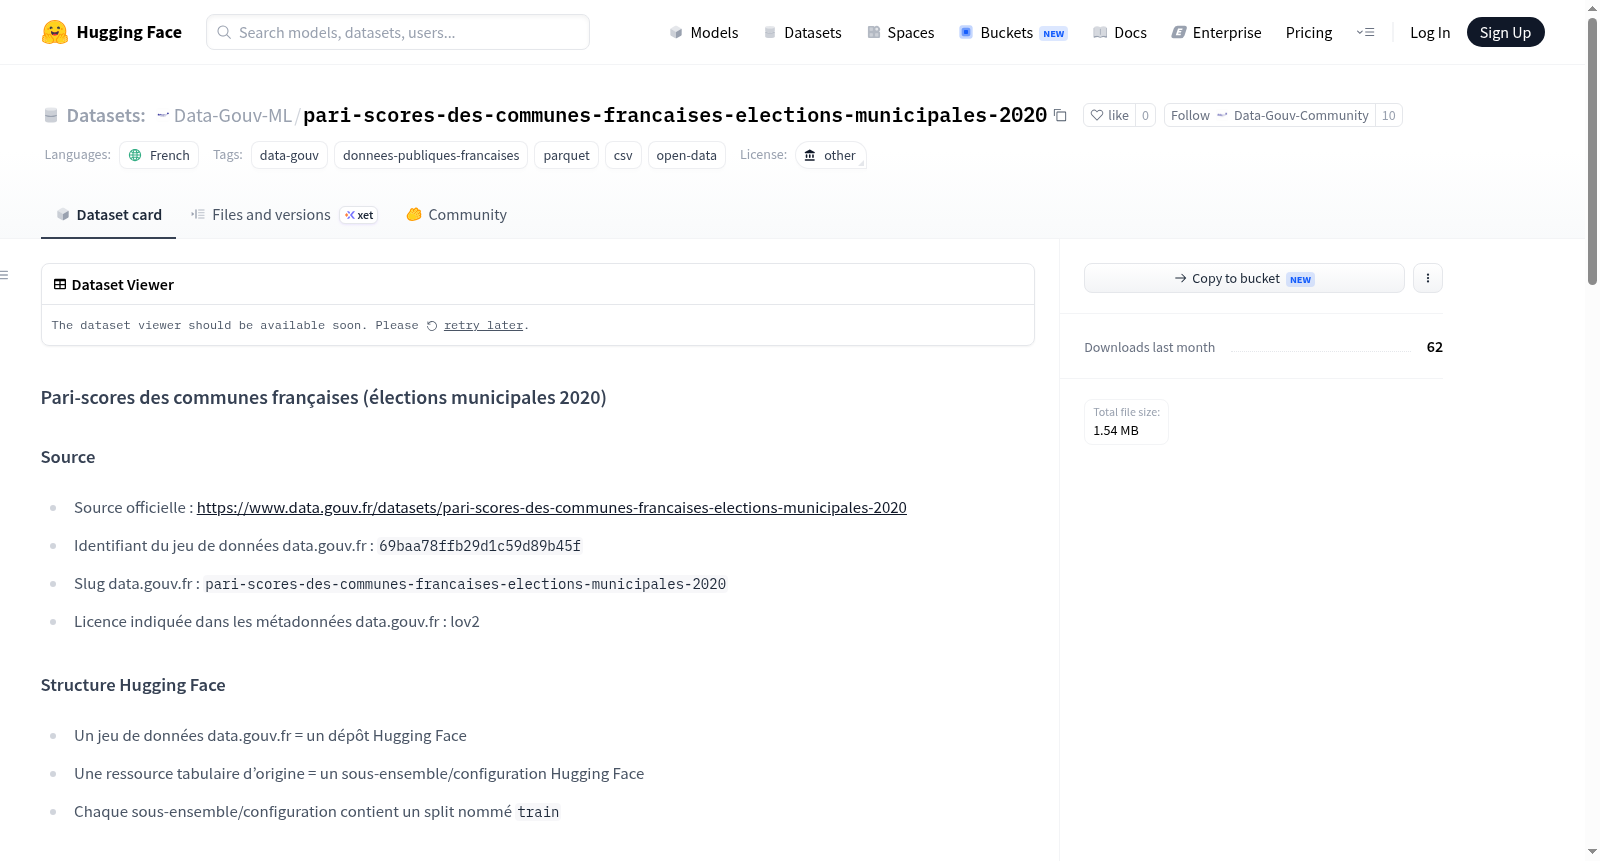Click the 'train' split name code text
Viewport: 1600px width, 861px height.
pyautogui.click(x=538, y=812)
